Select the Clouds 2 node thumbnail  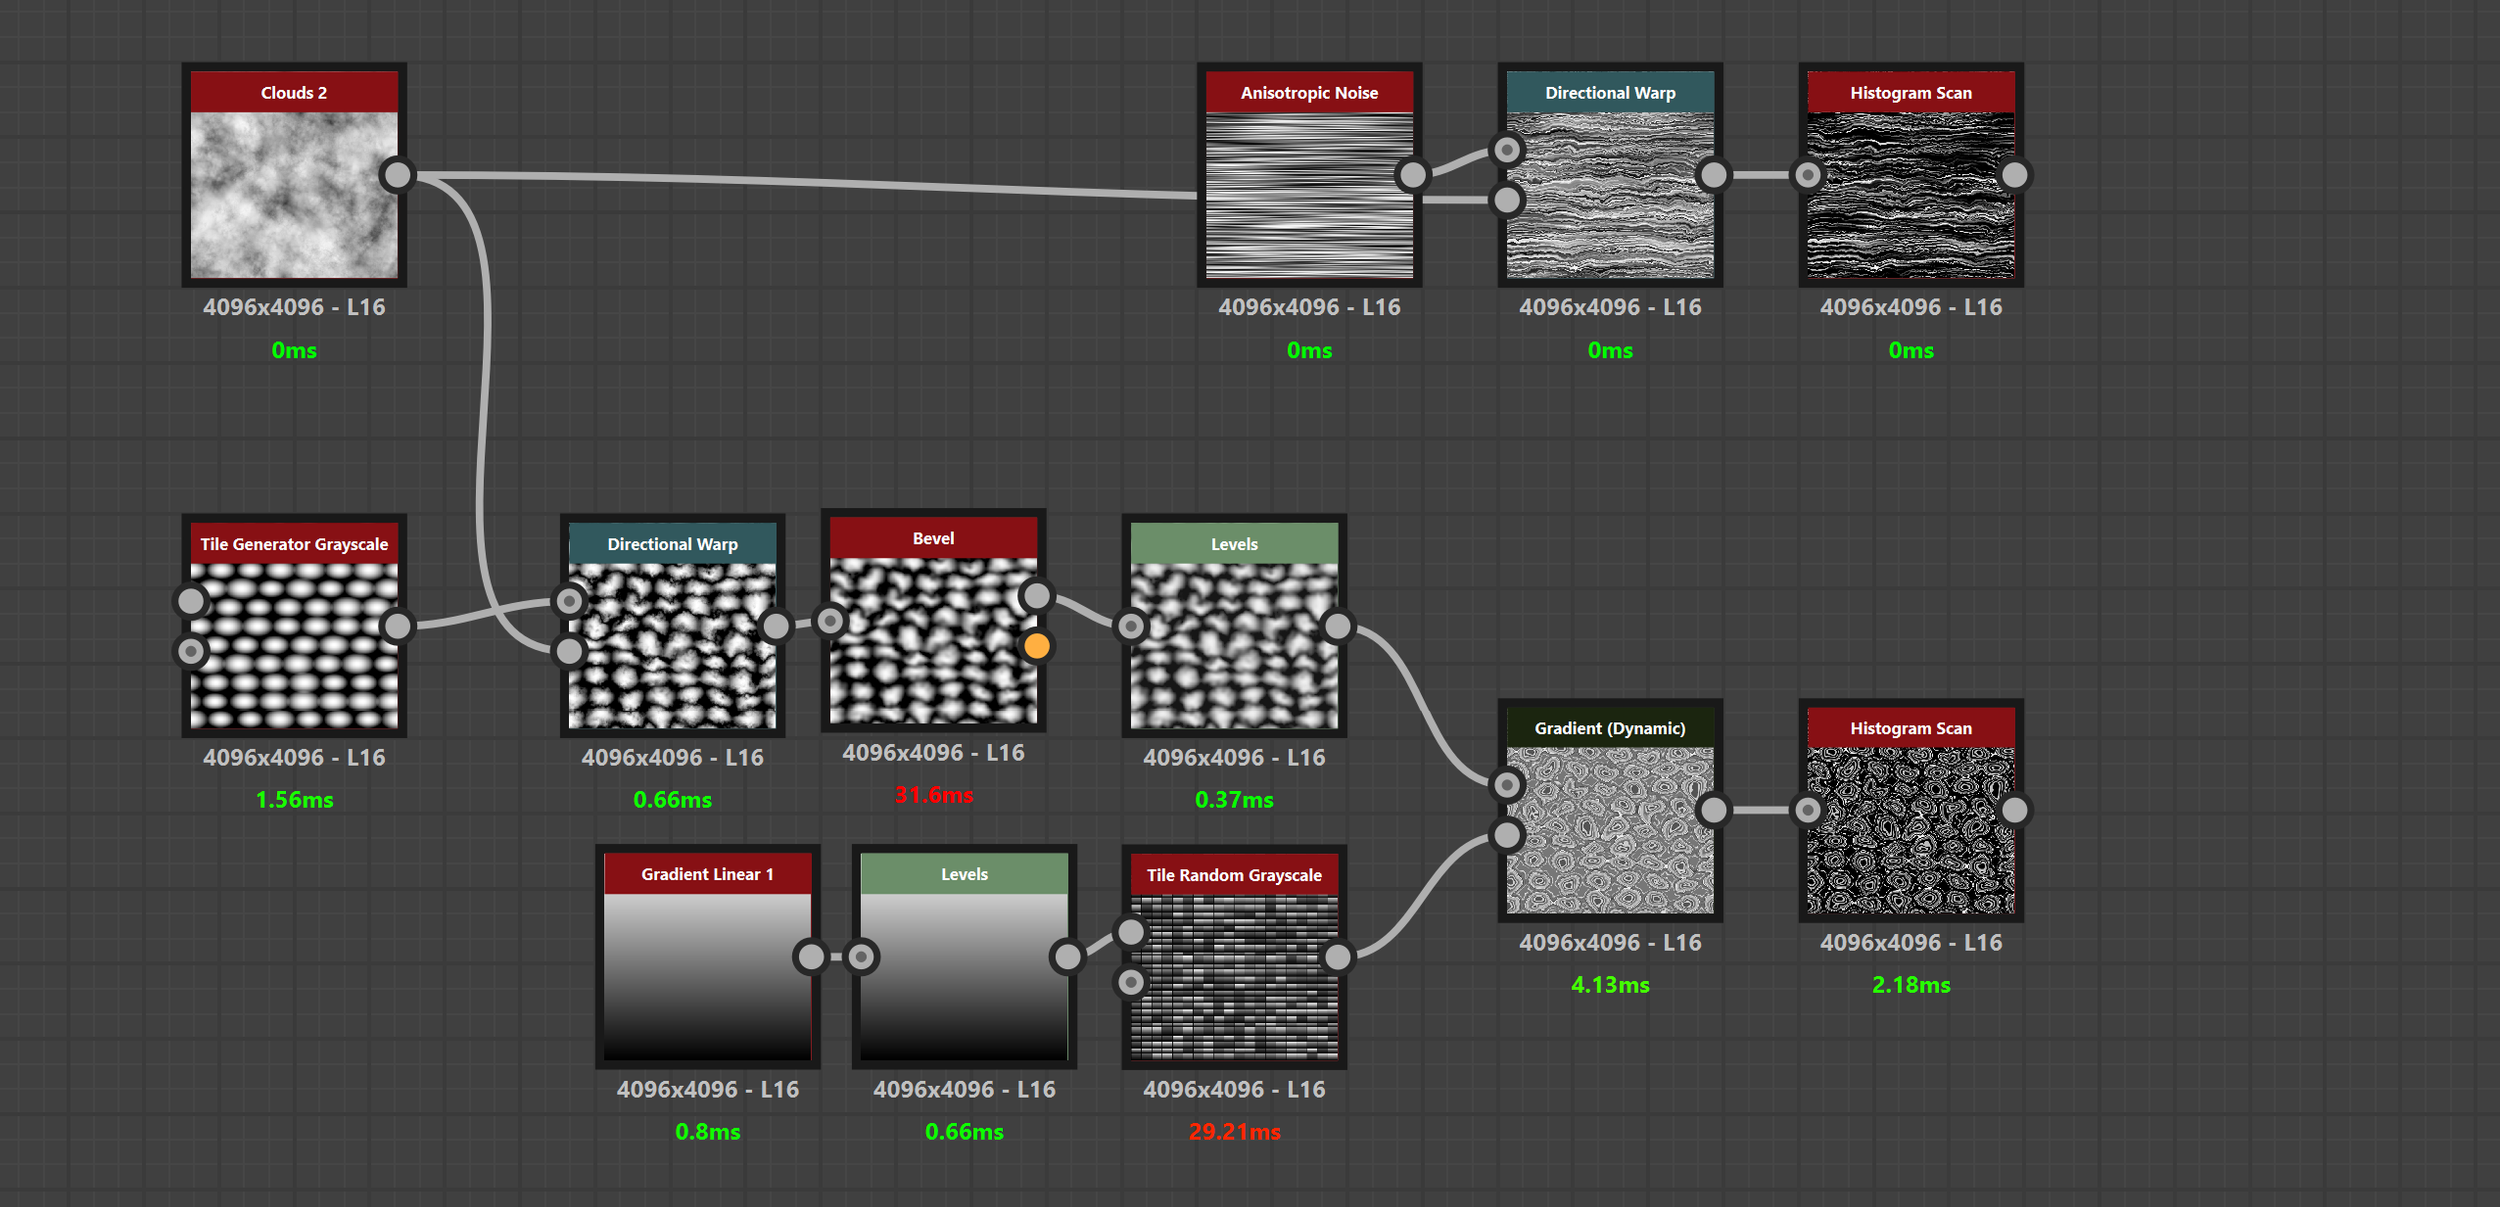tap(294, 195)
